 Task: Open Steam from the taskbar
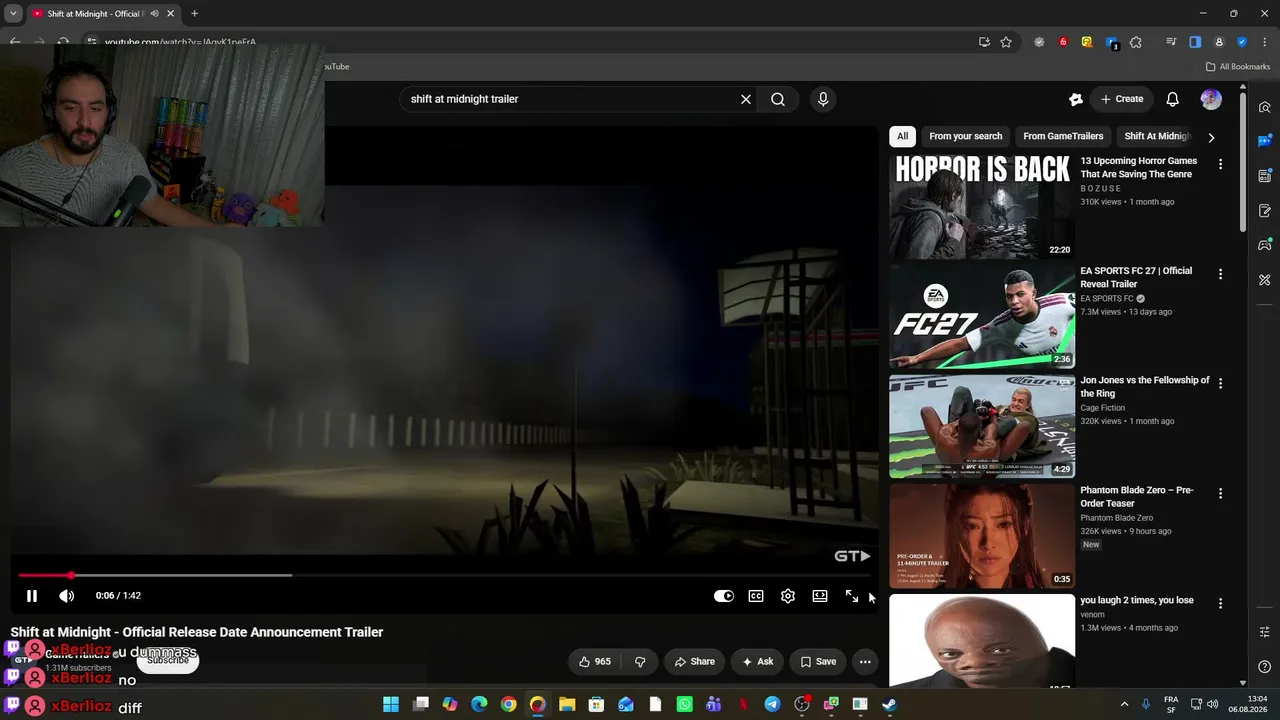pyautogui.click(x=889, y=704)
